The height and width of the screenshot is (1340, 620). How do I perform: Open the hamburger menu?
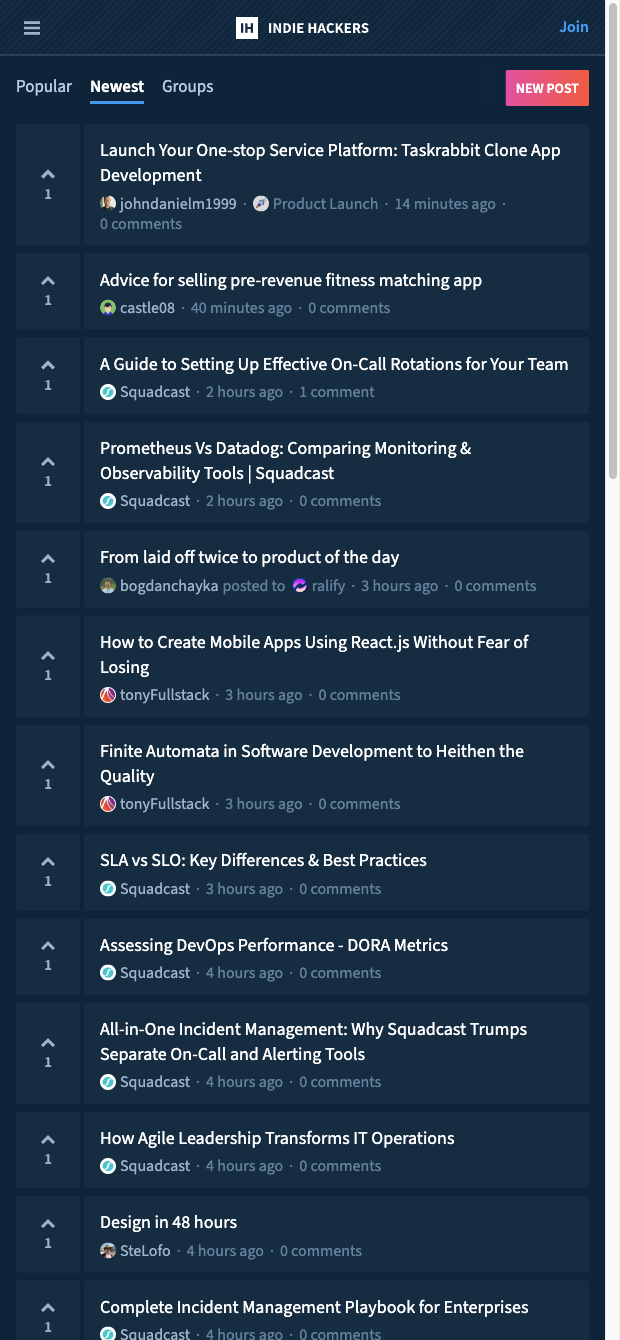(x=32, y=28)
